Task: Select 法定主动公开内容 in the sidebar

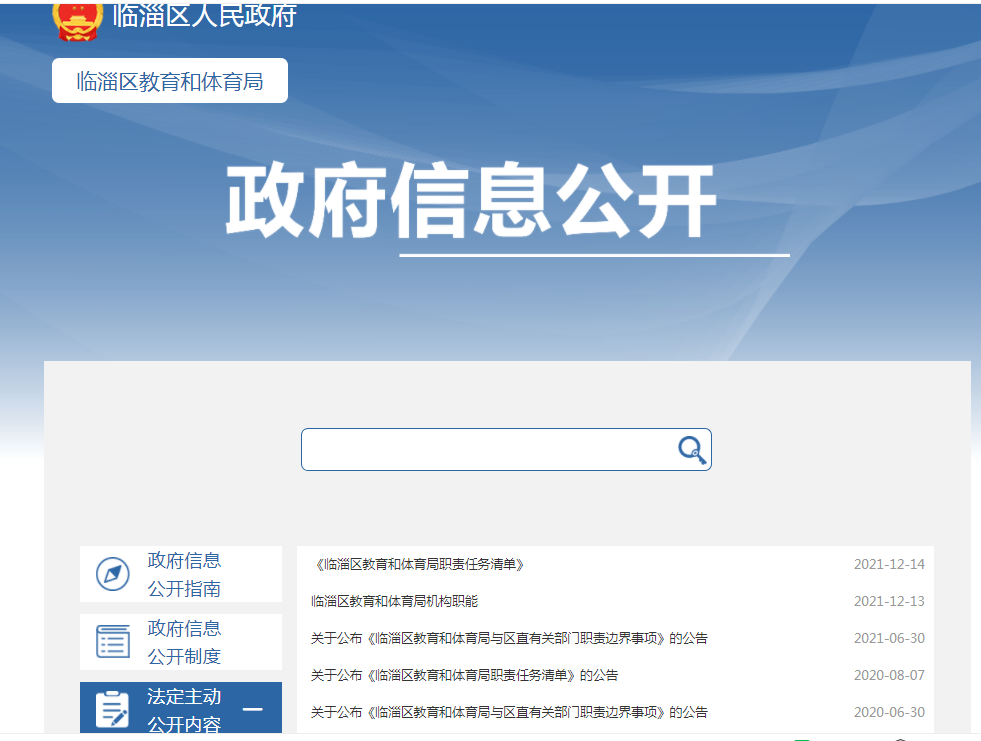Action: click(184, 709)
